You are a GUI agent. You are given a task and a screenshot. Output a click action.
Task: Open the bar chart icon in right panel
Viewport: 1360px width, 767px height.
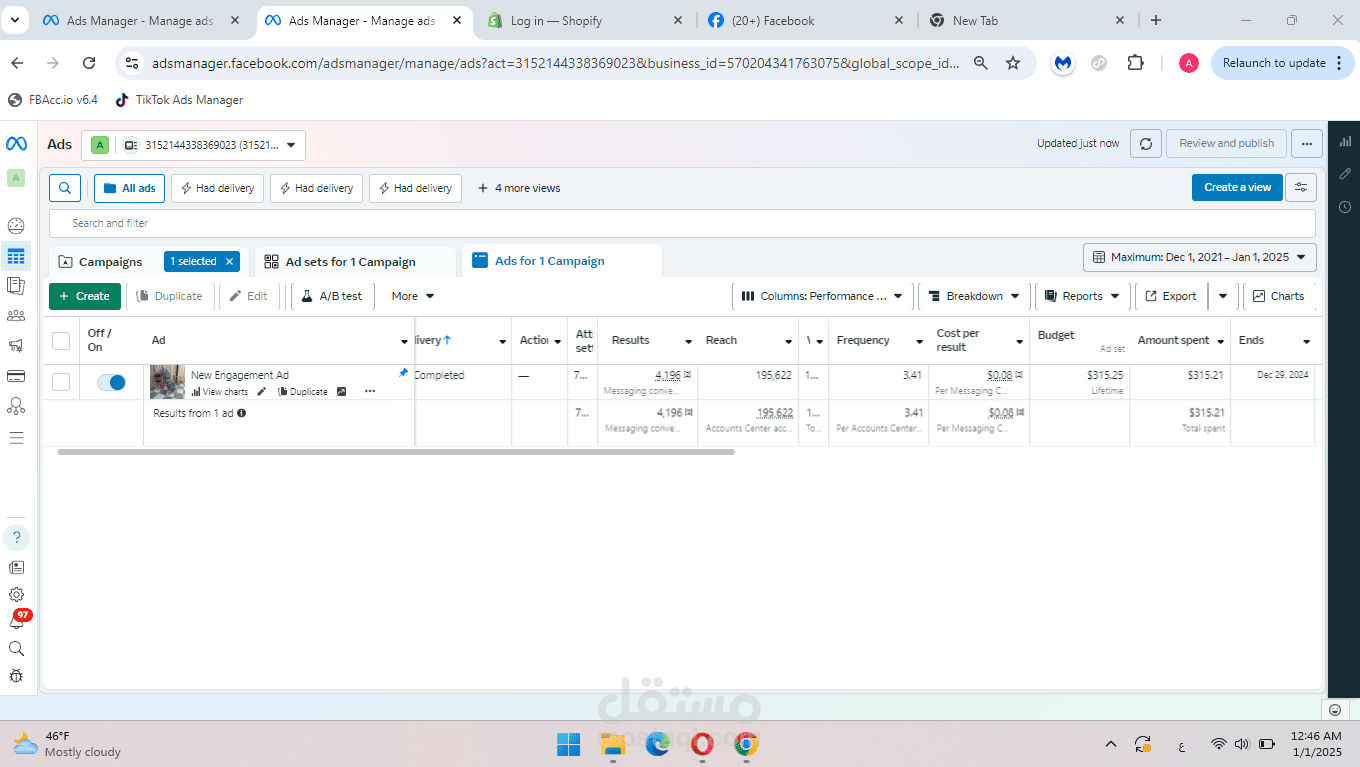pyautogui.click(x=1345, y=141)
